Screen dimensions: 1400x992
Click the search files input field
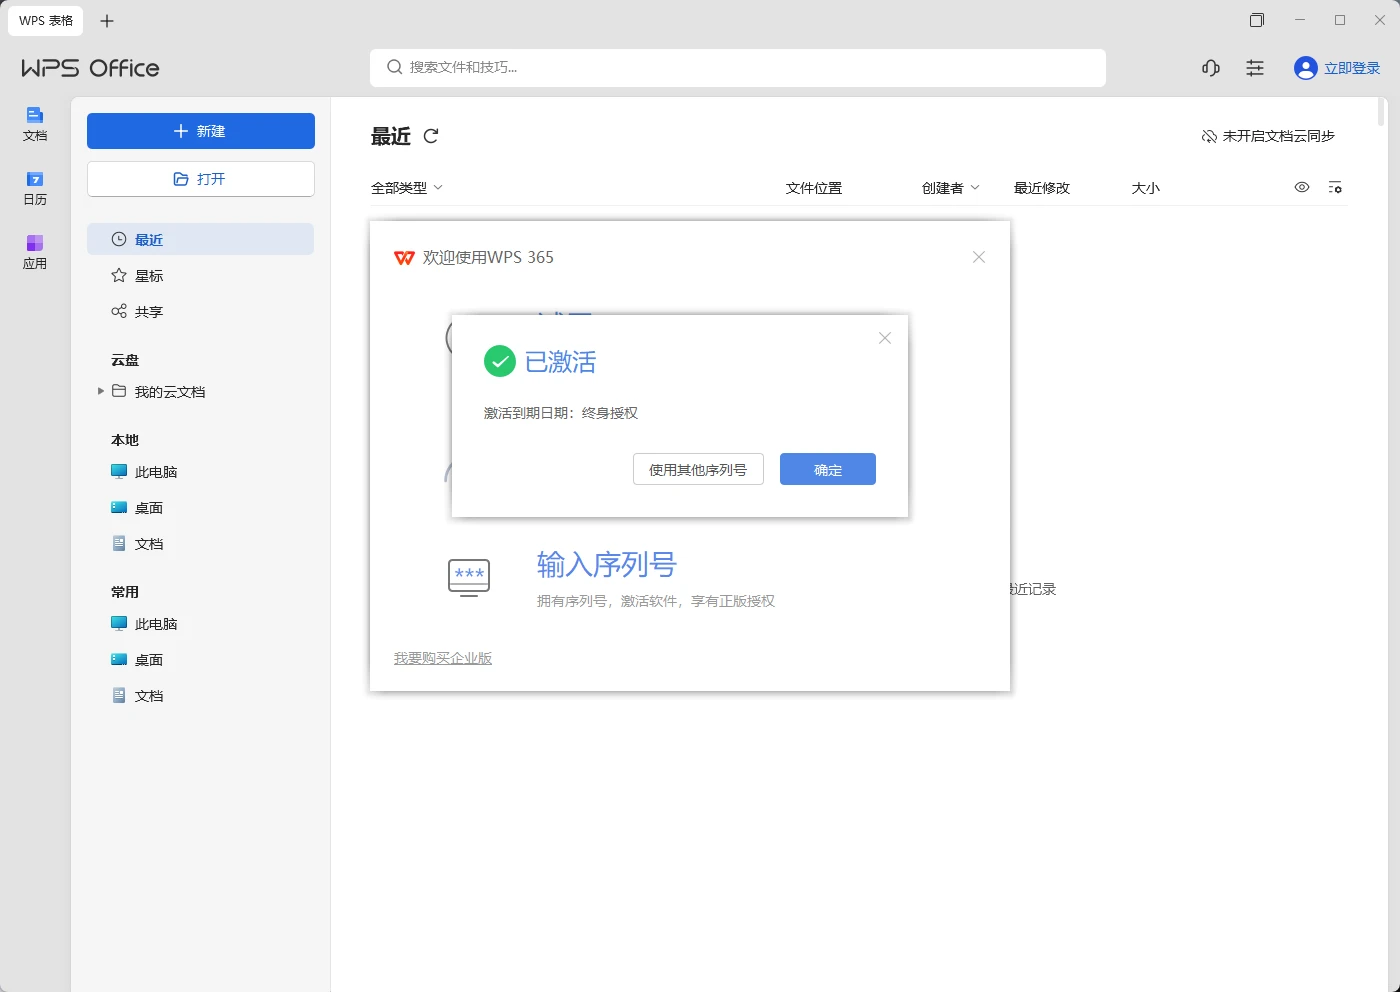tap(738, 68)
